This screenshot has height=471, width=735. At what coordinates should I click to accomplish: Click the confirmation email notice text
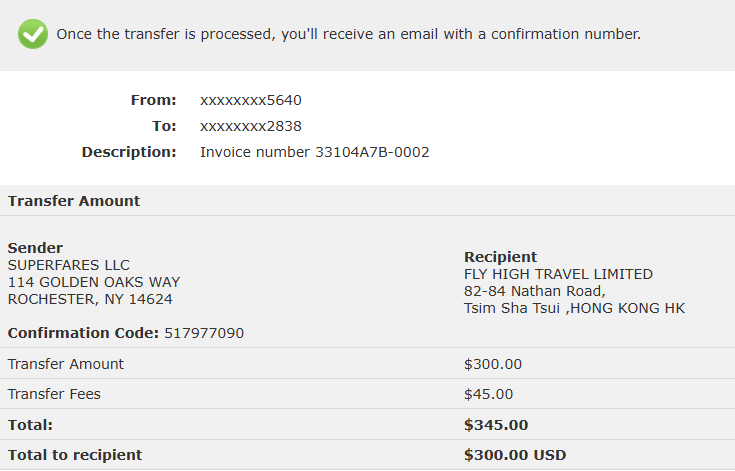coord(348,34)
